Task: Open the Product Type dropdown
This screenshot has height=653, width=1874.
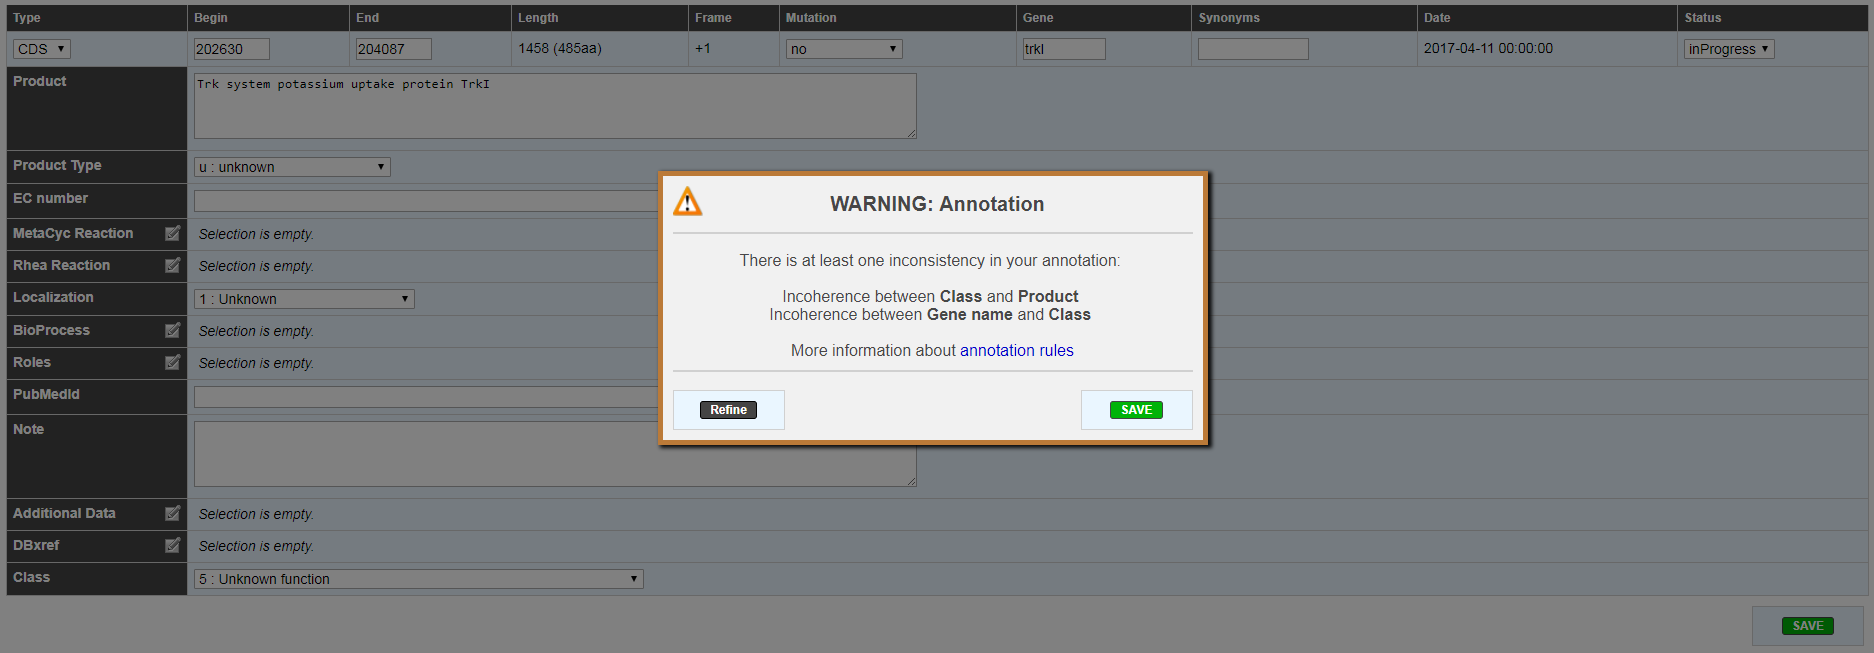Action: (x=292, y=167)
